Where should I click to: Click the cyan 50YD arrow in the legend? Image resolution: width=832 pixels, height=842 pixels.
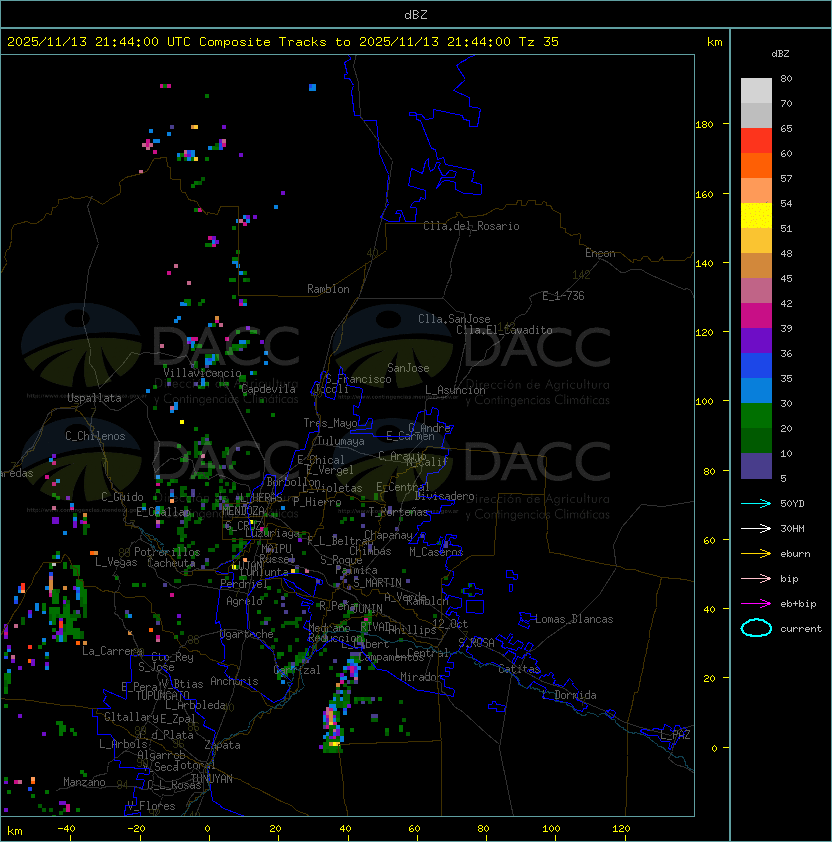coord(756,504)
